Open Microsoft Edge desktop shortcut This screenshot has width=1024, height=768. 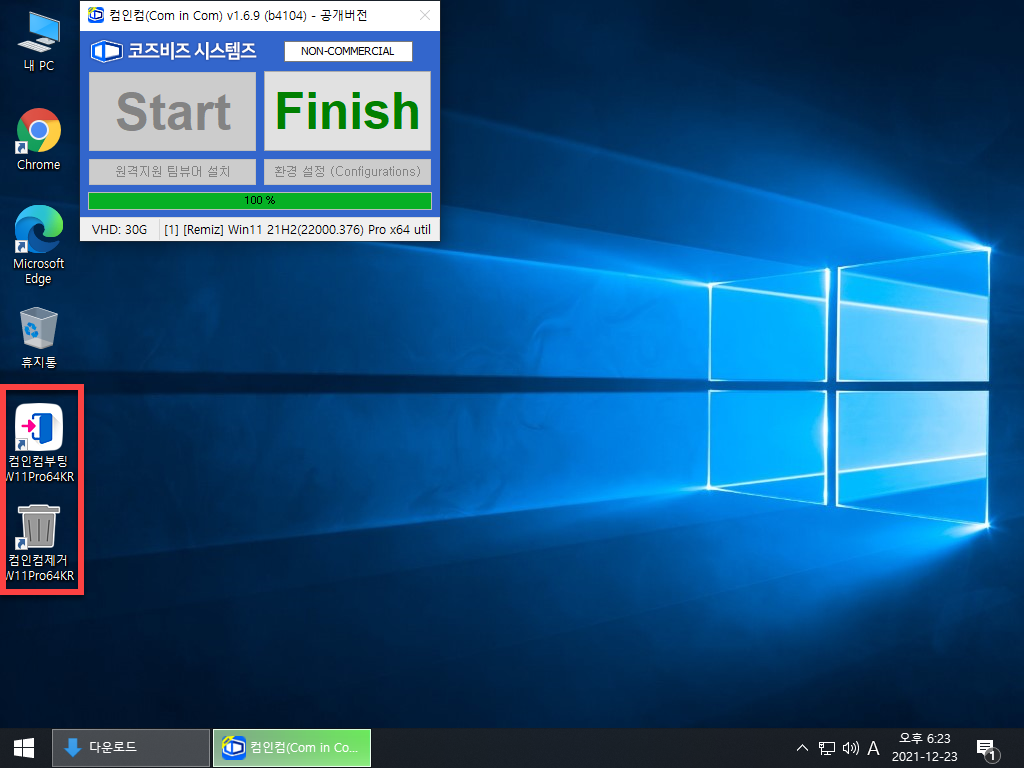(x=39, y=245)
